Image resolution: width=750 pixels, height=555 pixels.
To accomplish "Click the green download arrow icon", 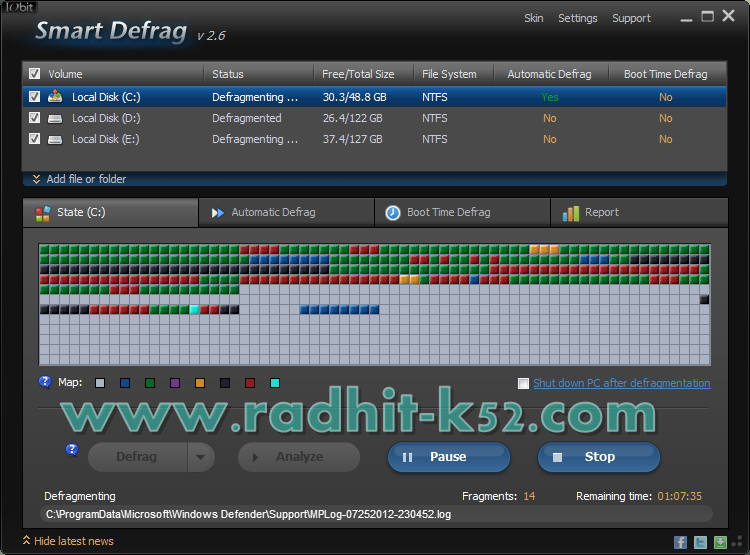I will click(x=720, y=542).
